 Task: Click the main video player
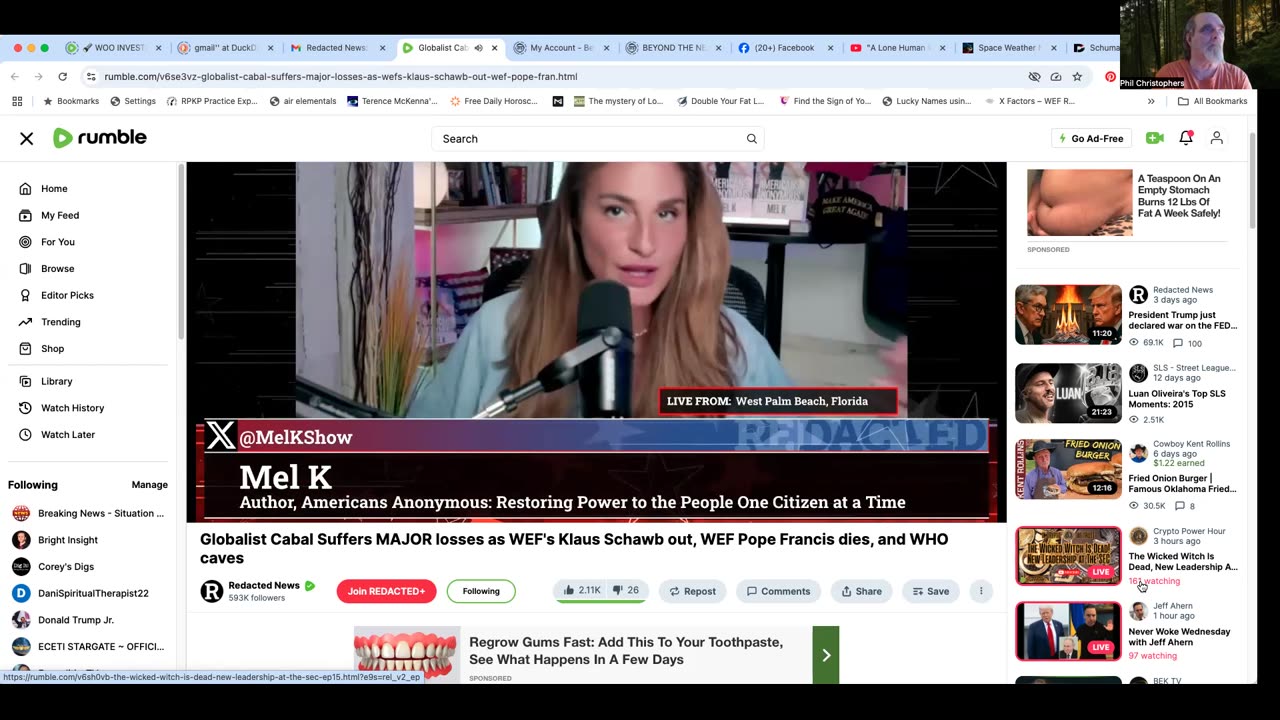(596, 342)
